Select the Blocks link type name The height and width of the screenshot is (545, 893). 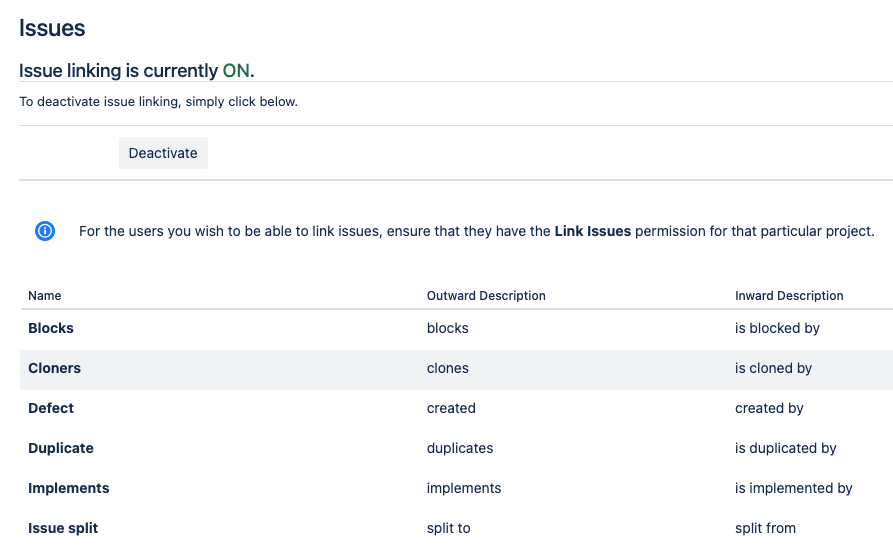51,328
